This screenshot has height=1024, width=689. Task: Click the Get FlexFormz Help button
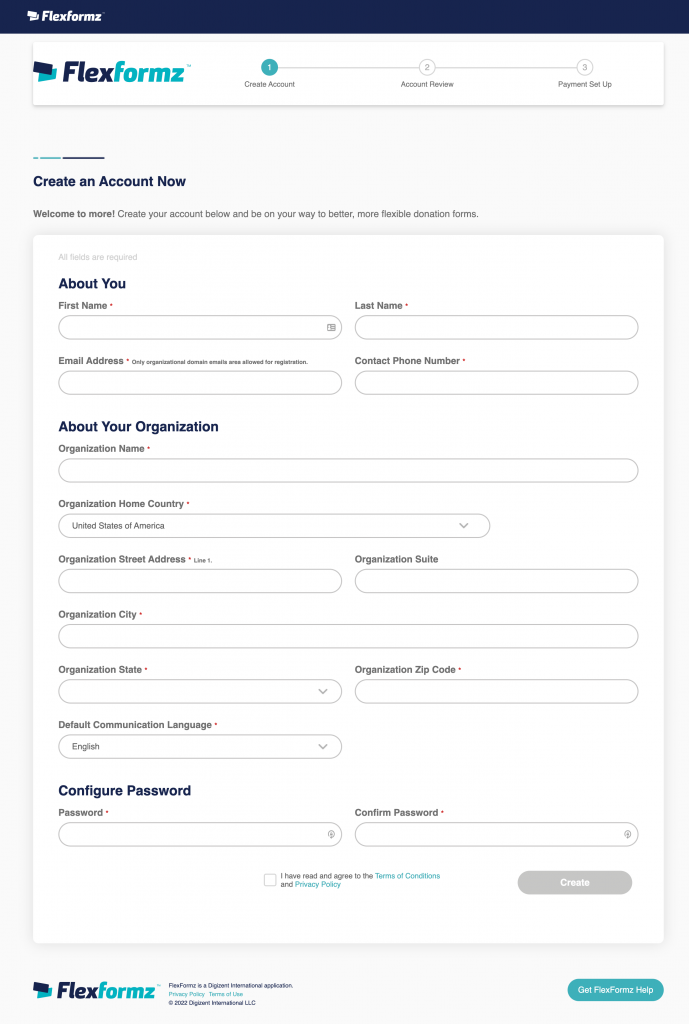point(614,989)
